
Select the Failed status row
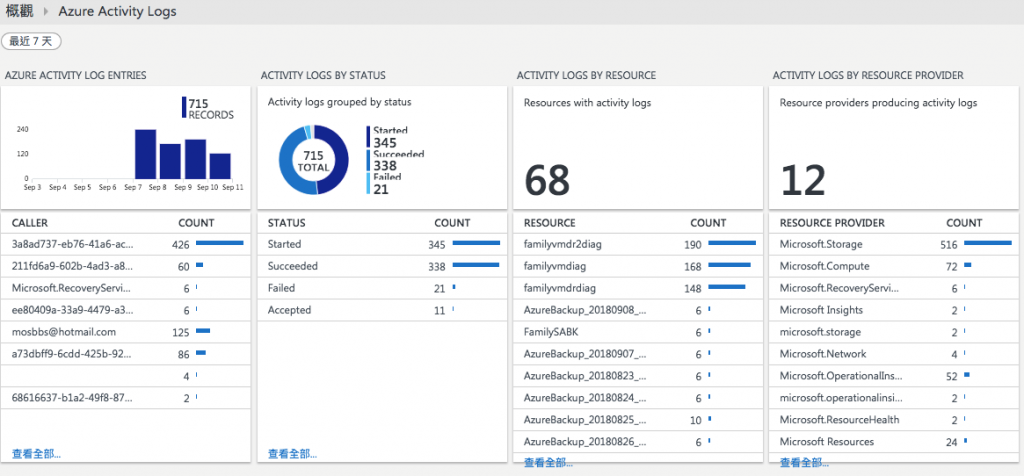click(x=382, y=288)
